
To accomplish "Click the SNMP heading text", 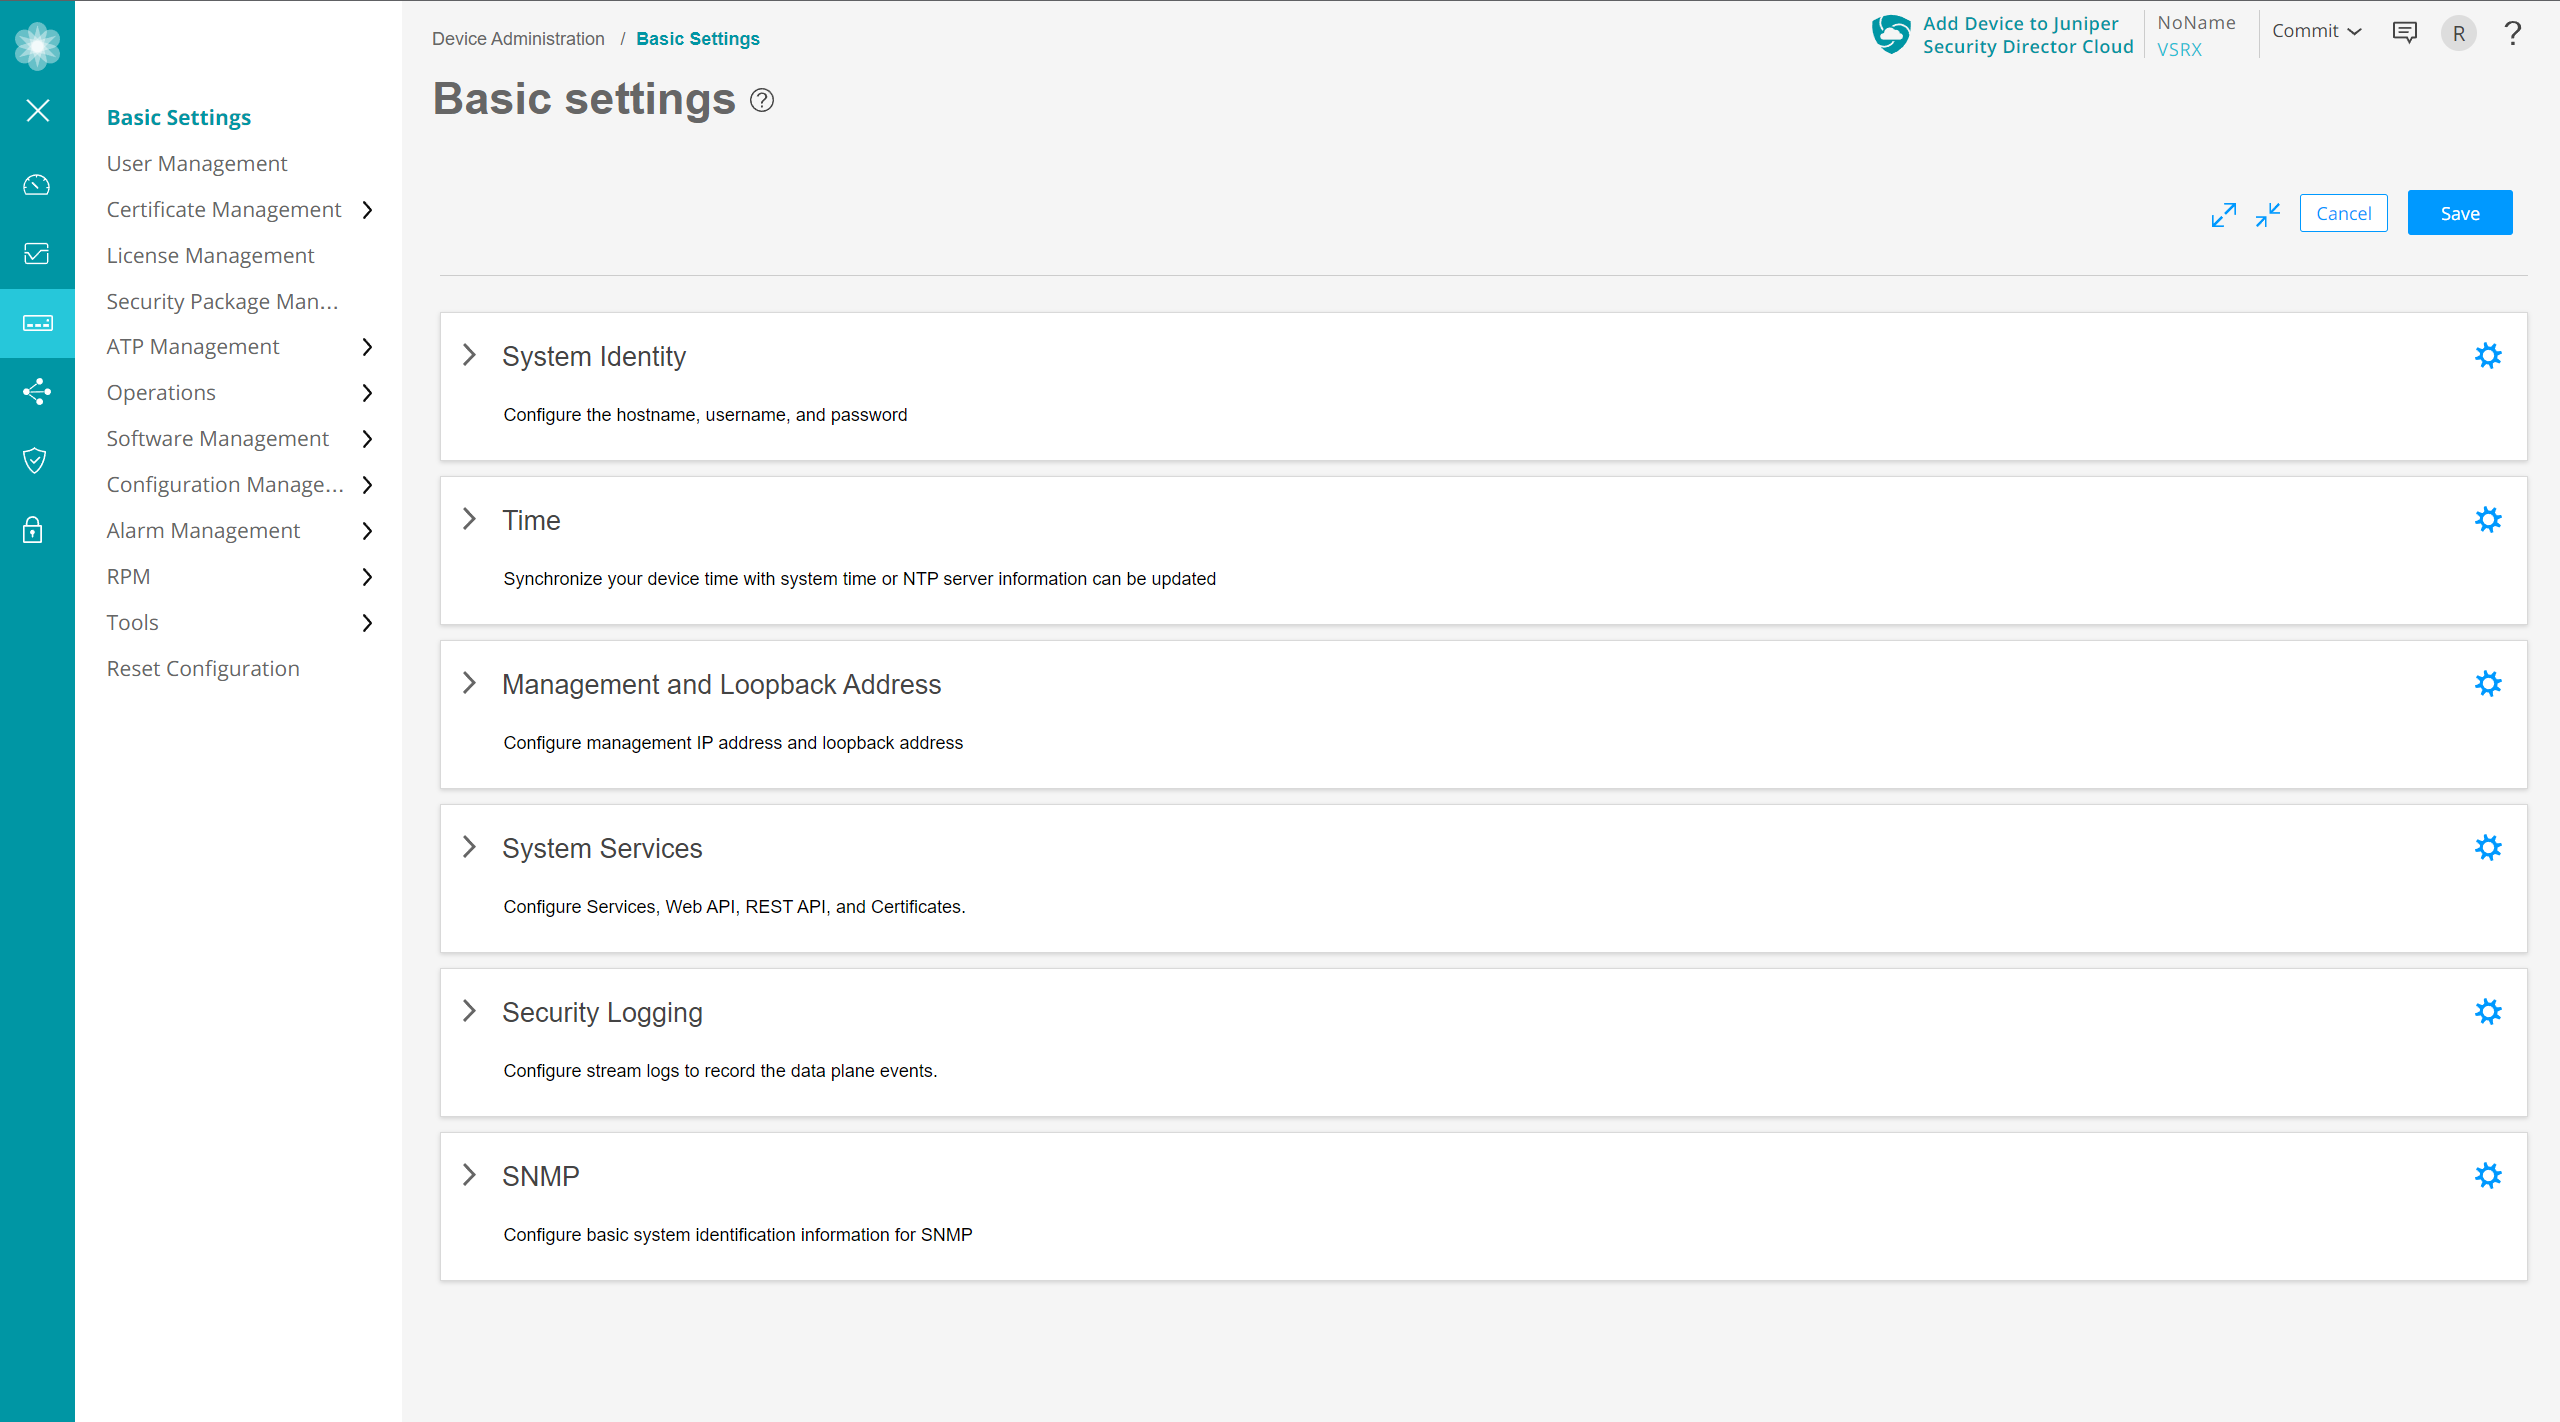I will pos(540,1176).
